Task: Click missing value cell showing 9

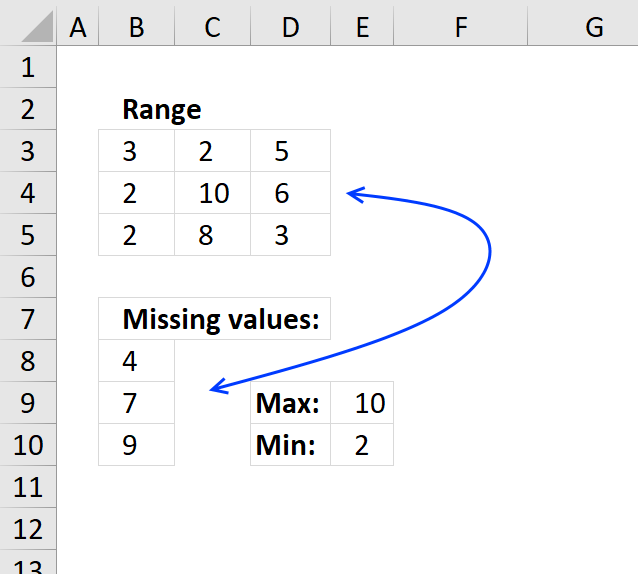Action: pos(136,445)
